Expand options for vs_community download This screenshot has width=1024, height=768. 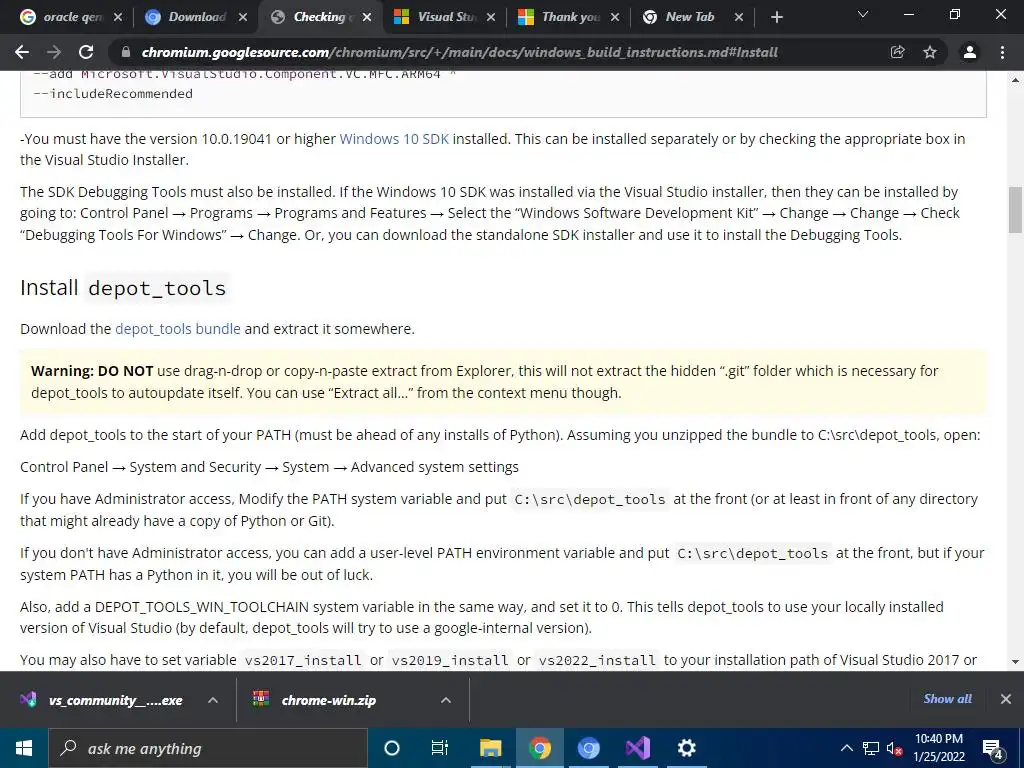(213, 700)
